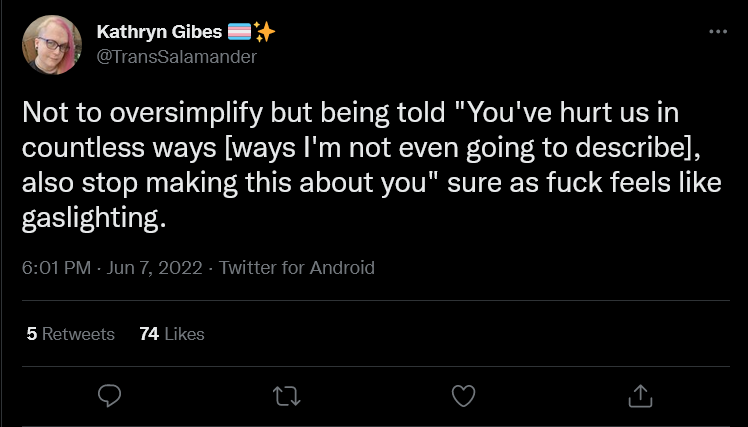Viewport: 748px width, 427px height.
Task: Click the reply speech bubble icon
Action: click(x=109, y=396)
